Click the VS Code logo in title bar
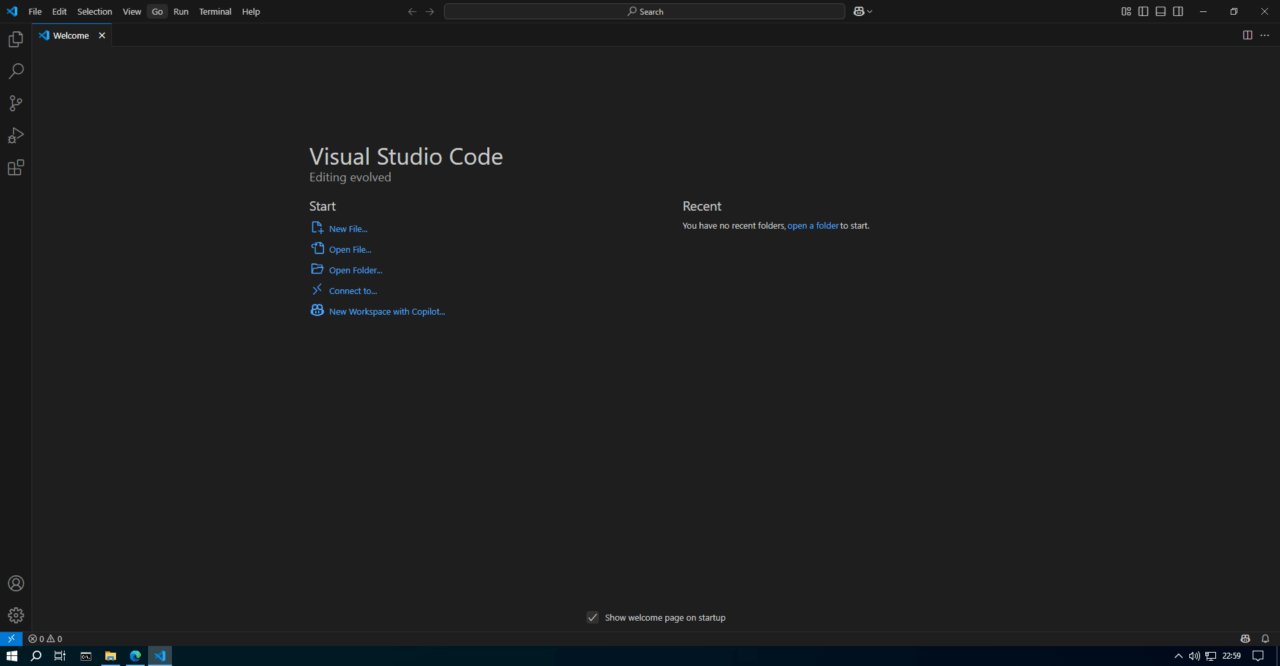The height and width of the screenshot is (666, 1280). click(x=12, y=11)
